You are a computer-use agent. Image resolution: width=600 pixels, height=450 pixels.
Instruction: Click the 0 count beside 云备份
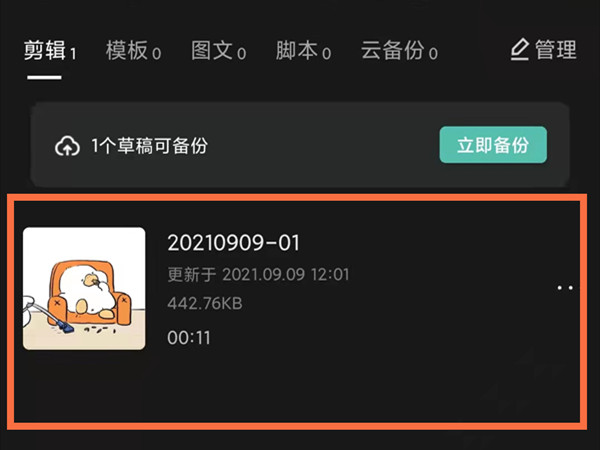[x=433, y=54]
